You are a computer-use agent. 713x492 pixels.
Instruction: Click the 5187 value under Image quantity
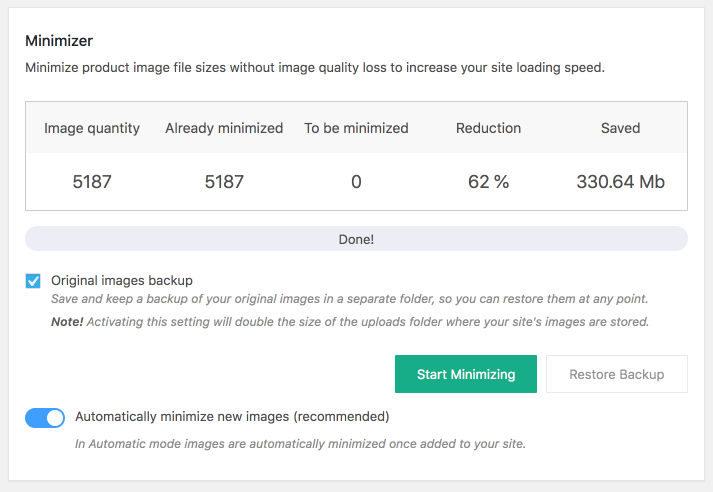coord(92,182)
